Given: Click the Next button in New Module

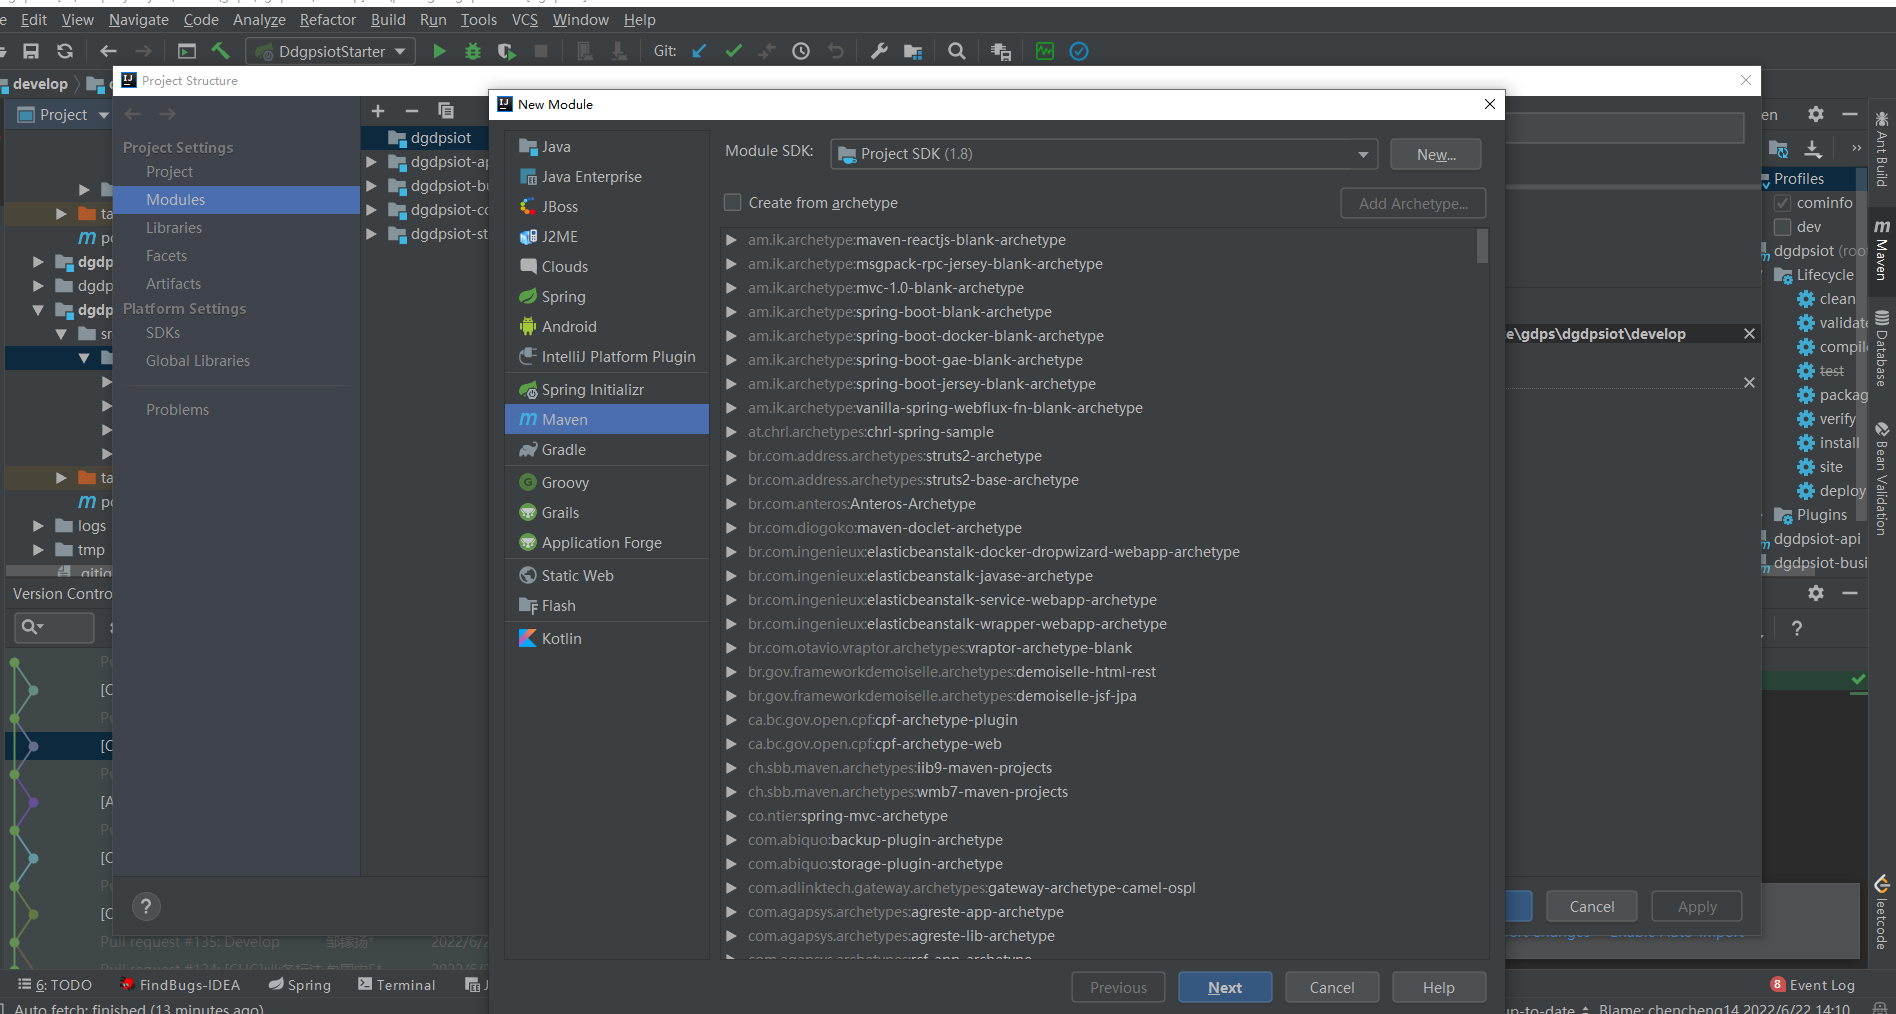Looking at the screenshot, I should pyautogui.click(x=1225, y=988).
